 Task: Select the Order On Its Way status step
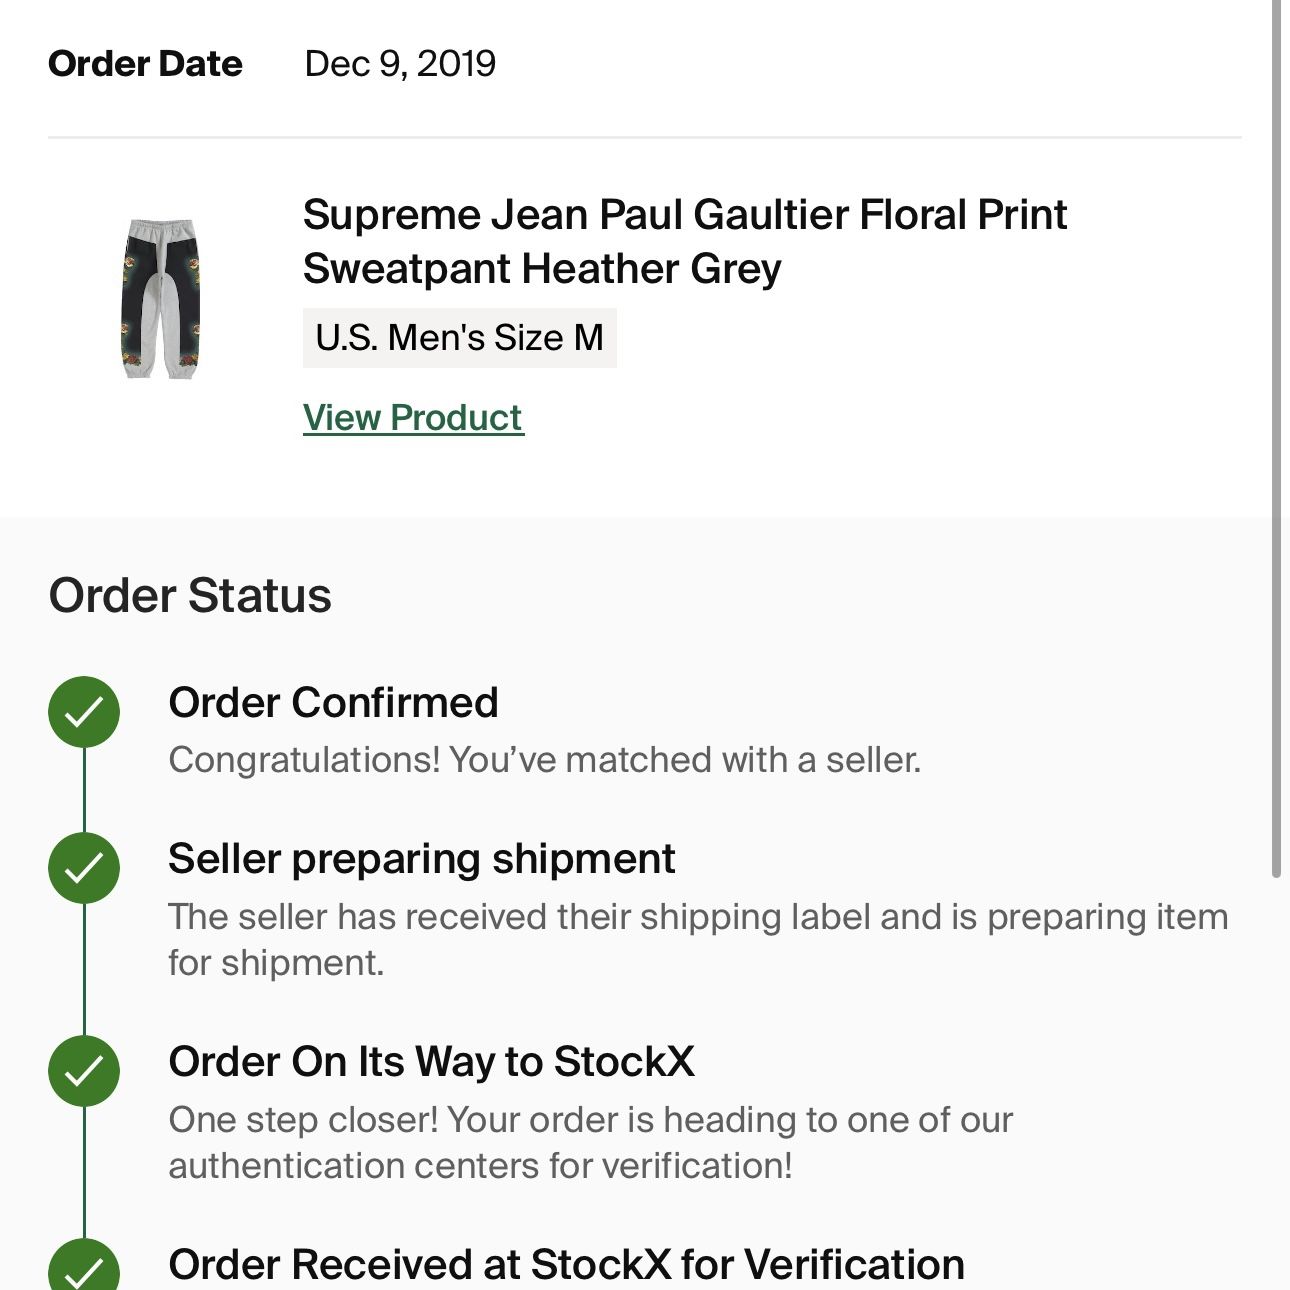pyautogui.click(x=434, y=1061)
